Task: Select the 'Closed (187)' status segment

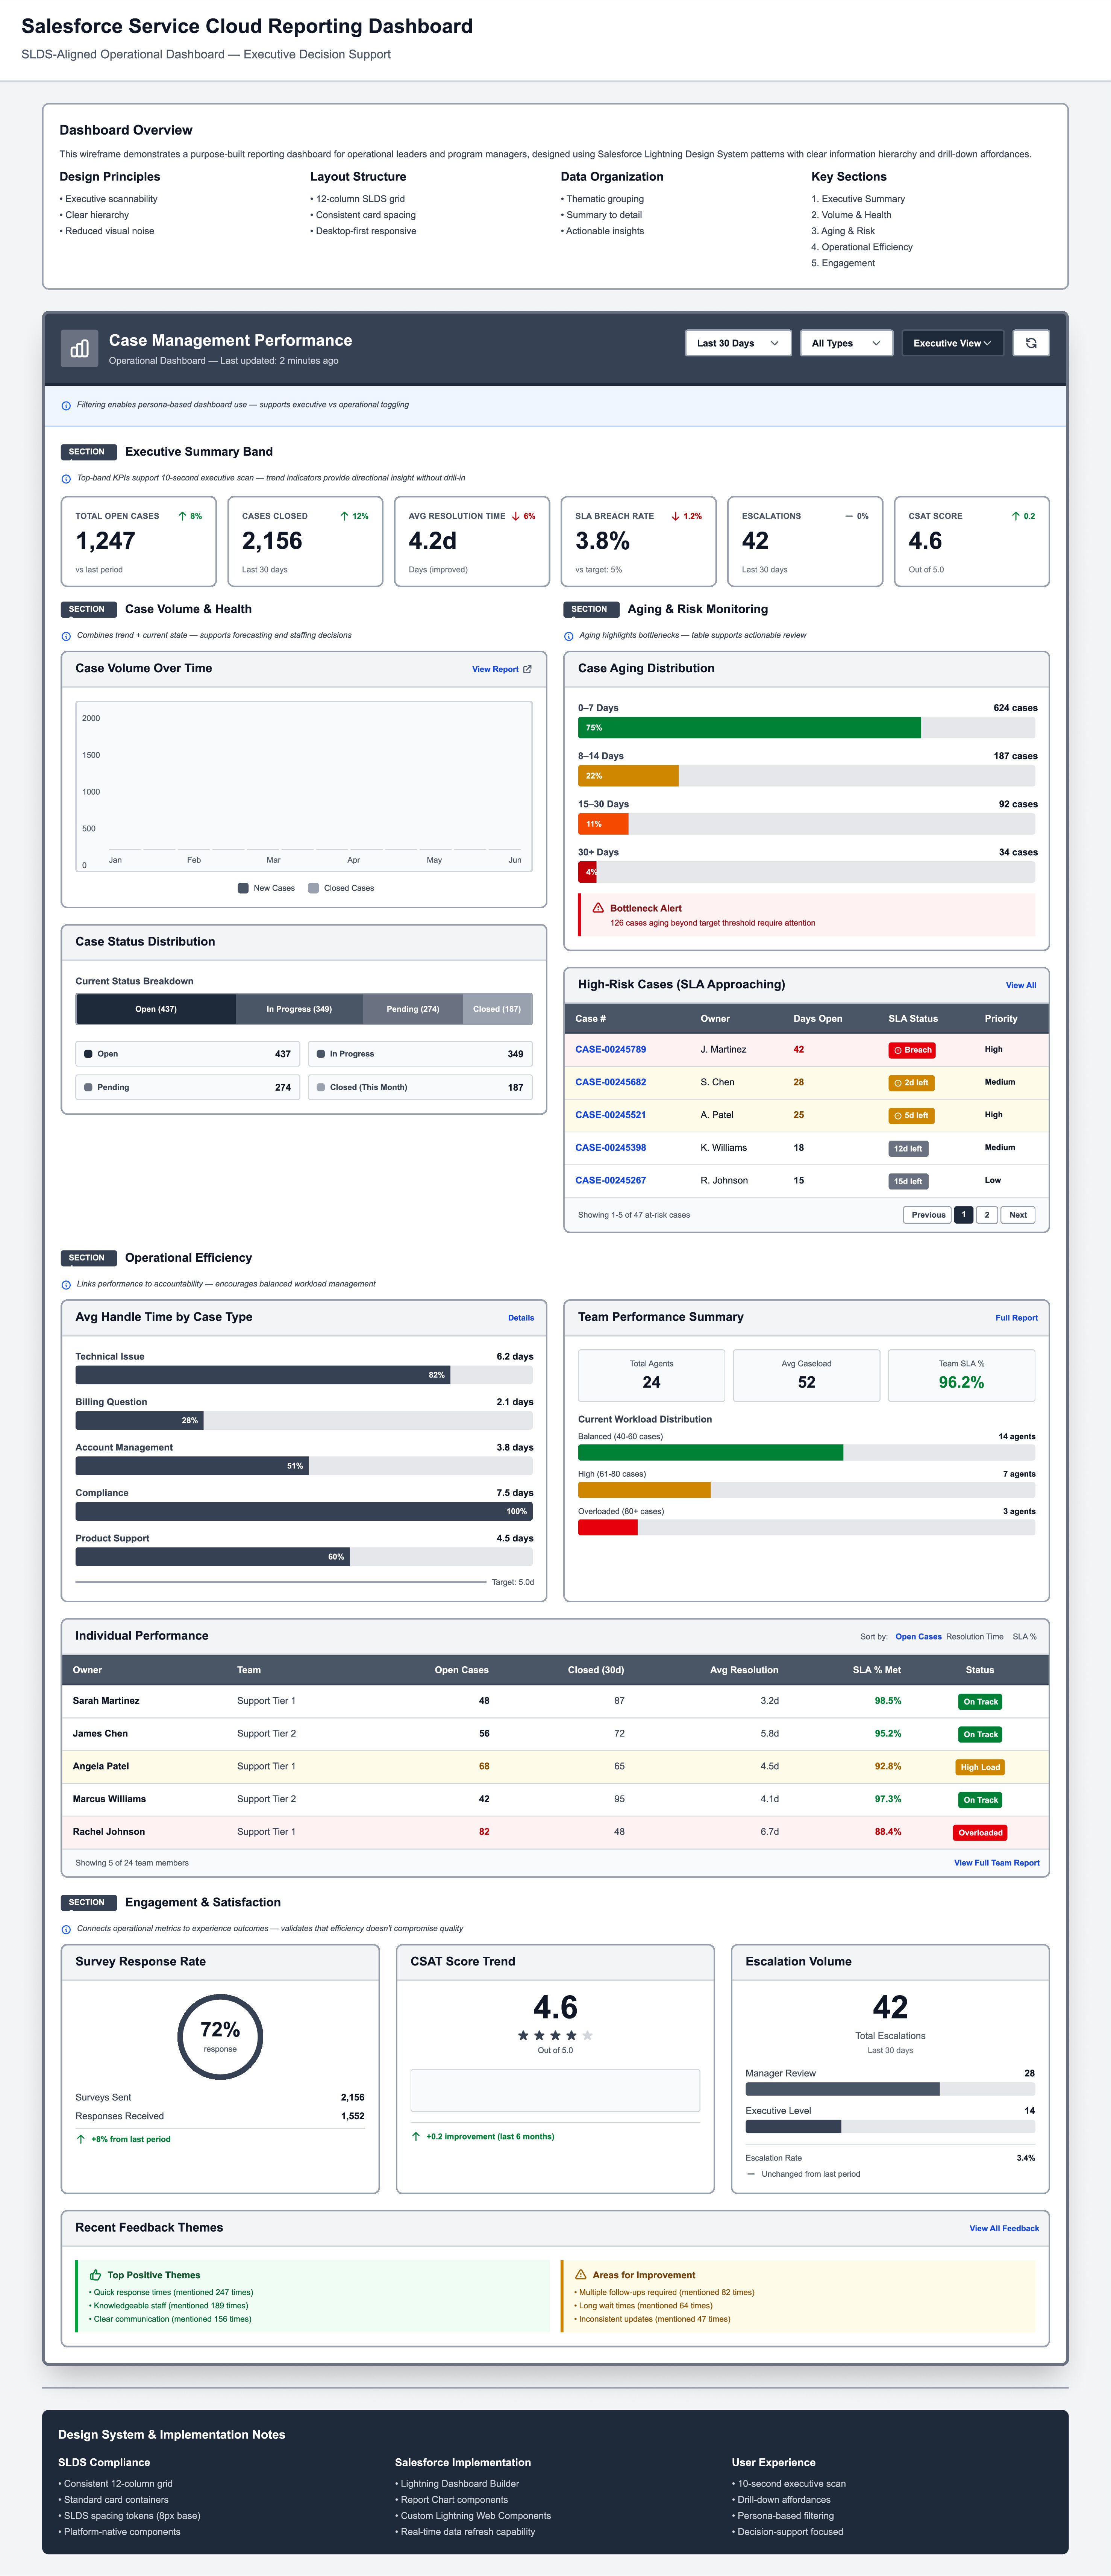Action: [497, 1009]
